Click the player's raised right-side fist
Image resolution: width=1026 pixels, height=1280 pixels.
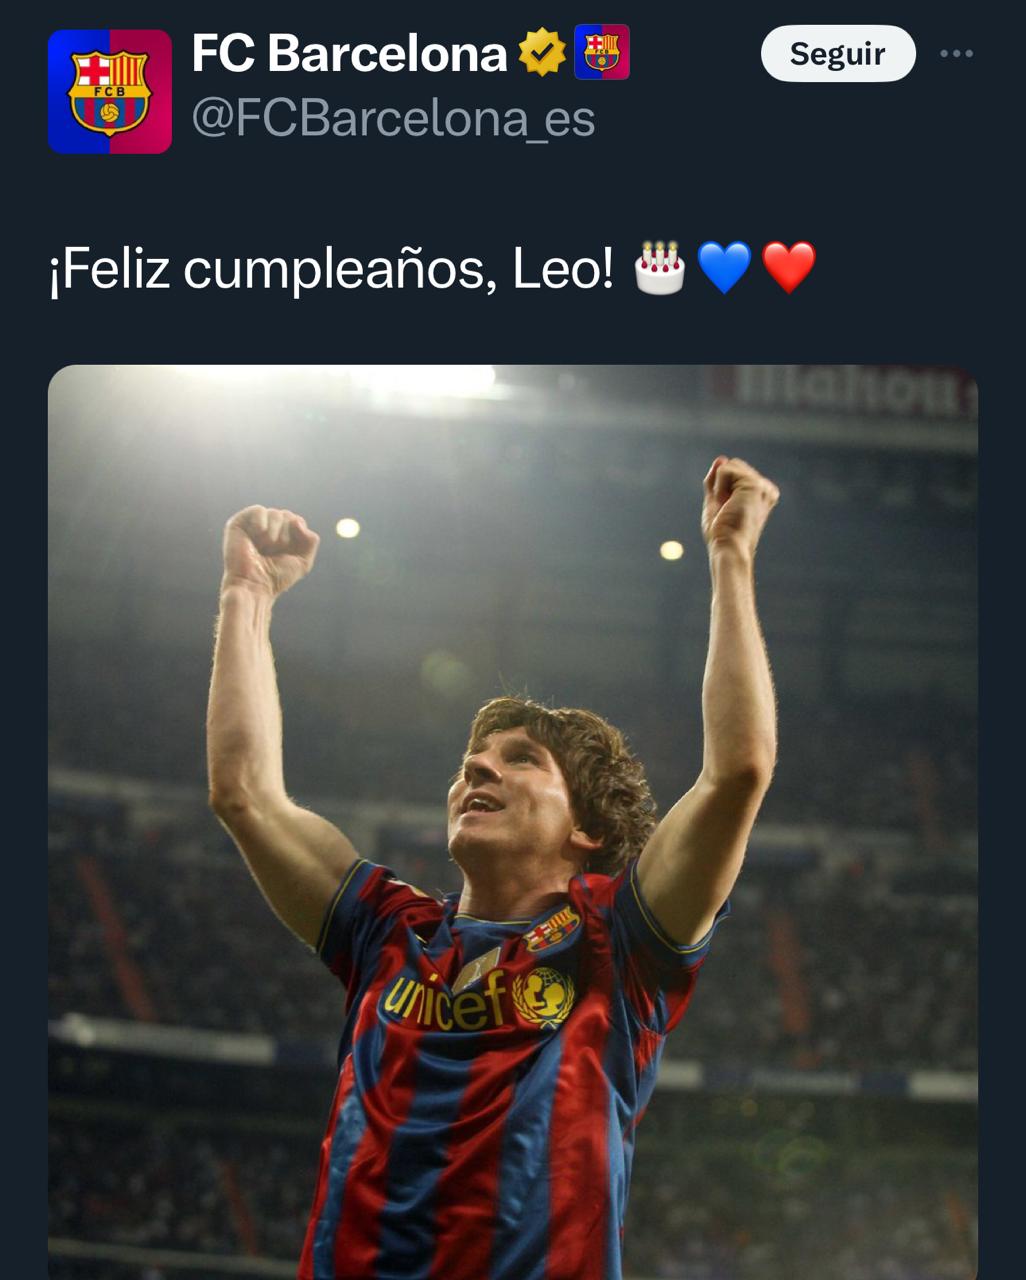pyautogui.click(x=738, y=499)
